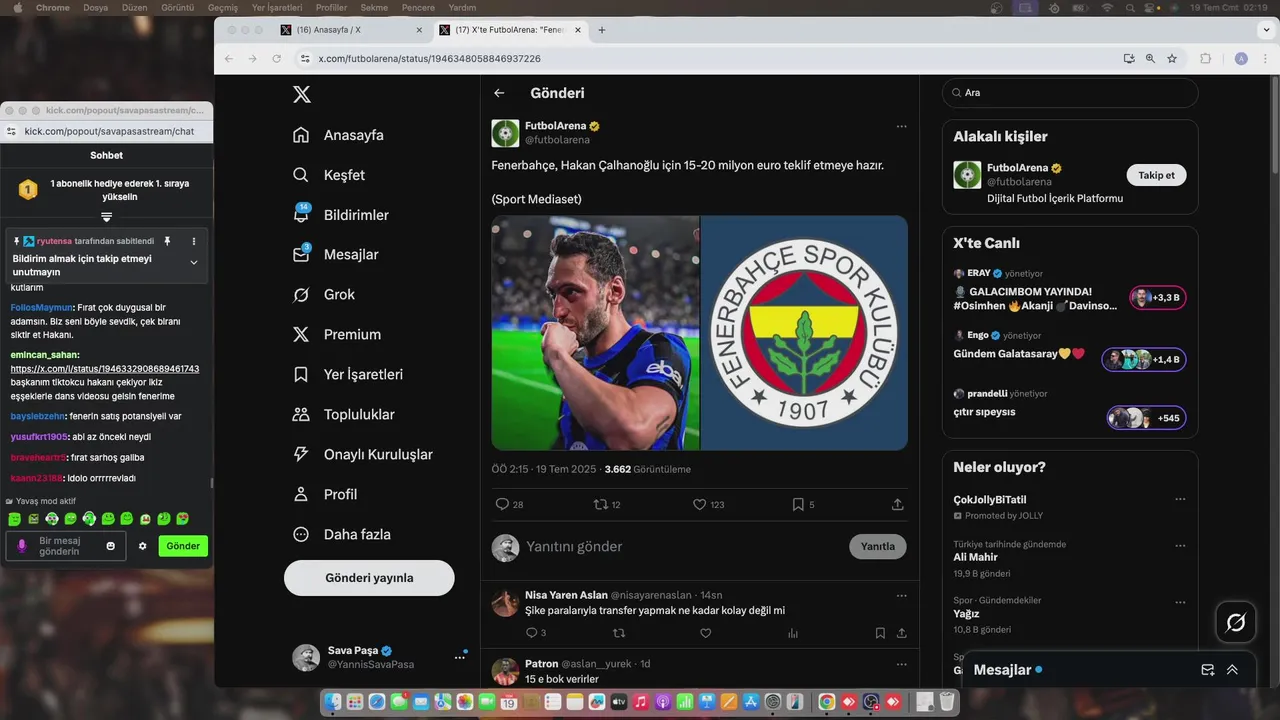Open Chrome Görüntü menu
The image size is (1280, 720).
tap(178, 7)
